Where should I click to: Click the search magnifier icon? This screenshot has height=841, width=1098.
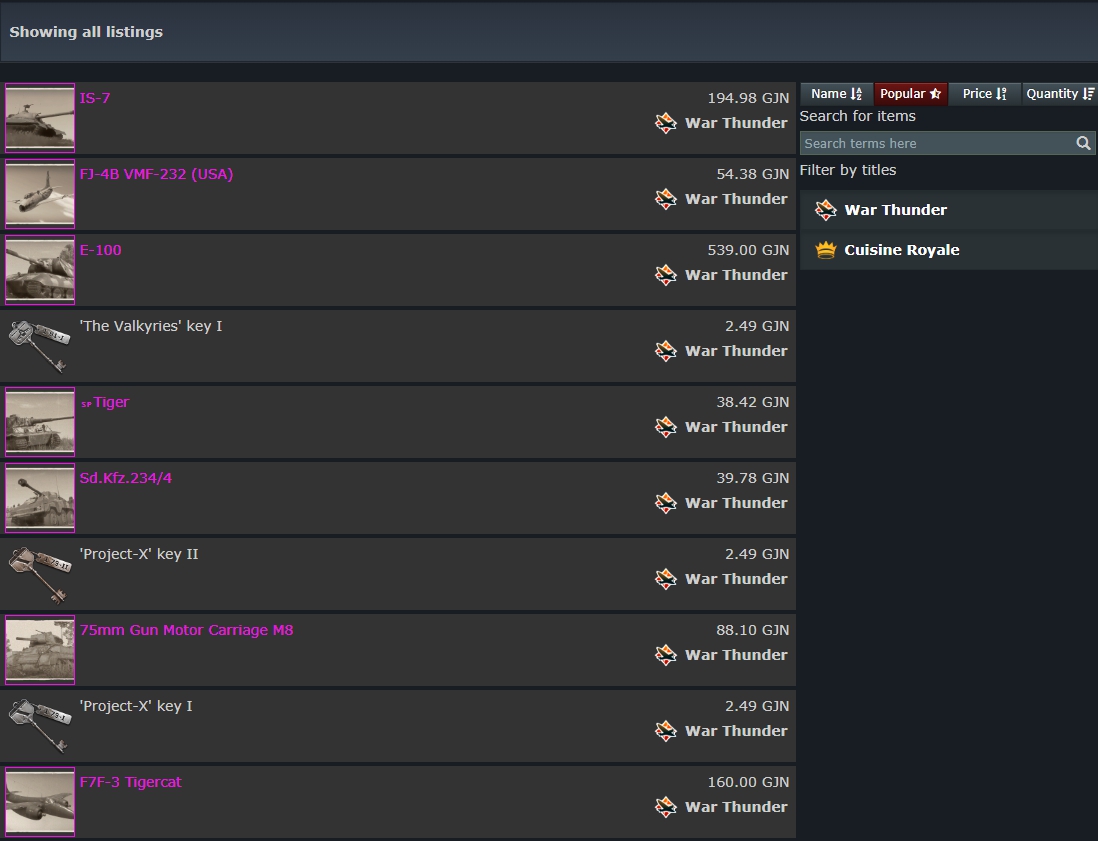(x=1083, y=144)
